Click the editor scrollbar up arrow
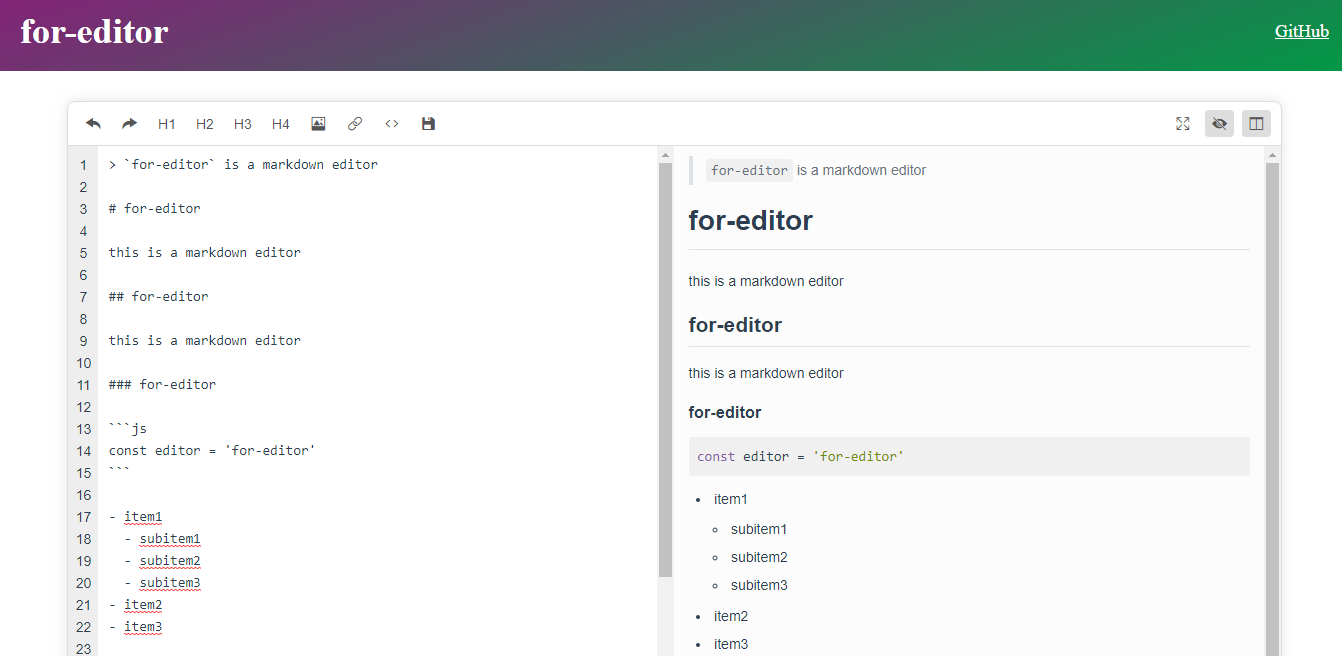The width and height of the screenshot is (1342, 656). click(x=665, y=155)
